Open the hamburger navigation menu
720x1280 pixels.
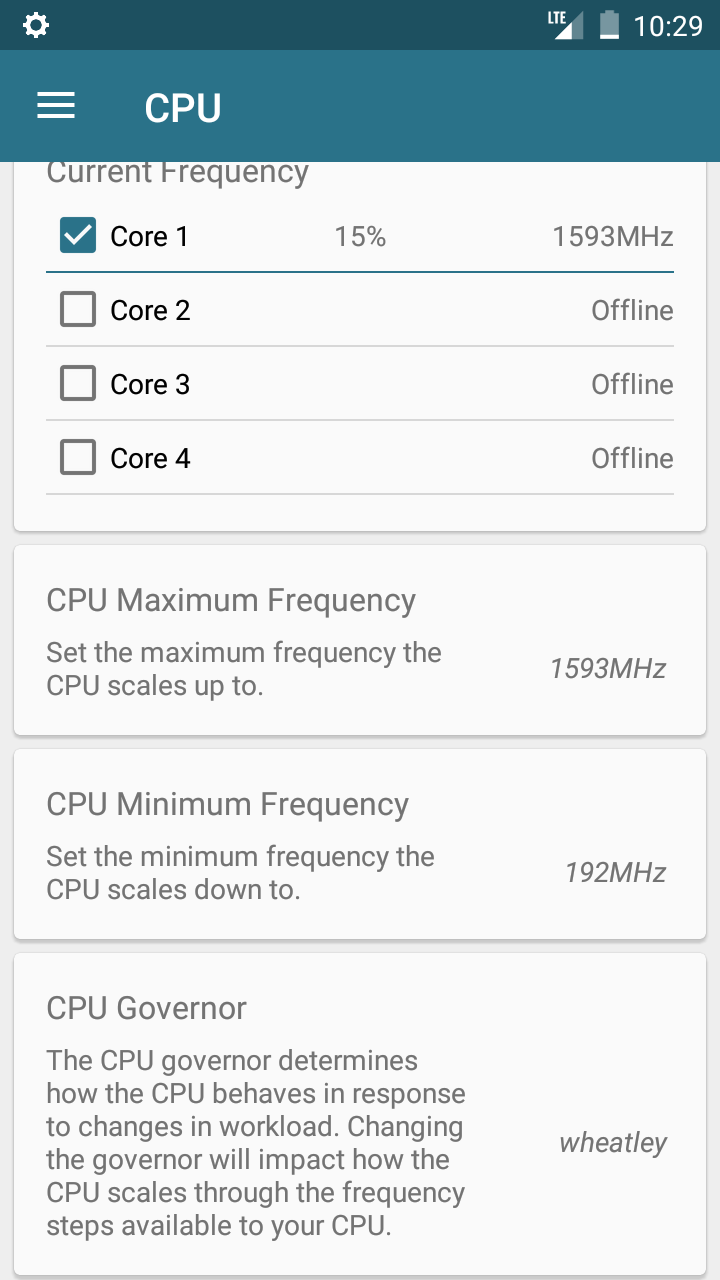56,107
